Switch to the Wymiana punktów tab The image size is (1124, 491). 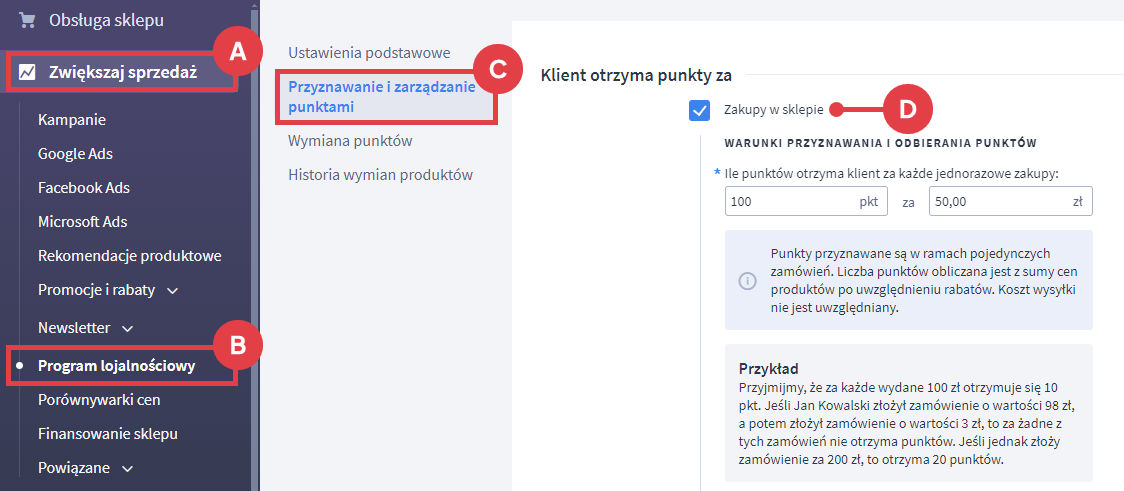click(x=350, y=140)
